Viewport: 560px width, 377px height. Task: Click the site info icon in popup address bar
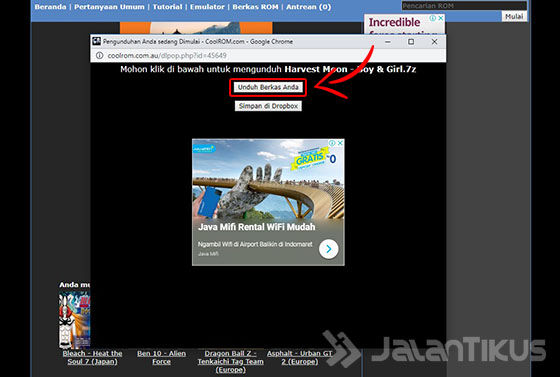(100, 55)
